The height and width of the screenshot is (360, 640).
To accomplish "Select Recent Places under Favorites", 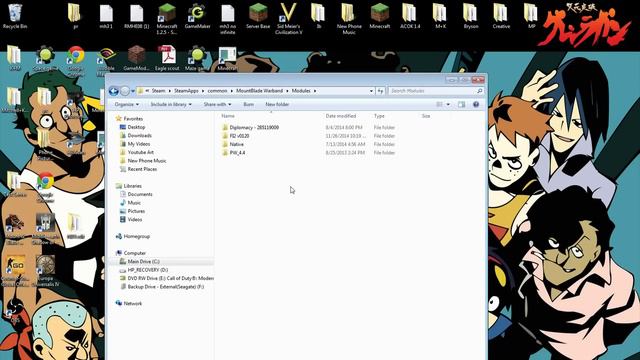I will [x=138, y=169].
